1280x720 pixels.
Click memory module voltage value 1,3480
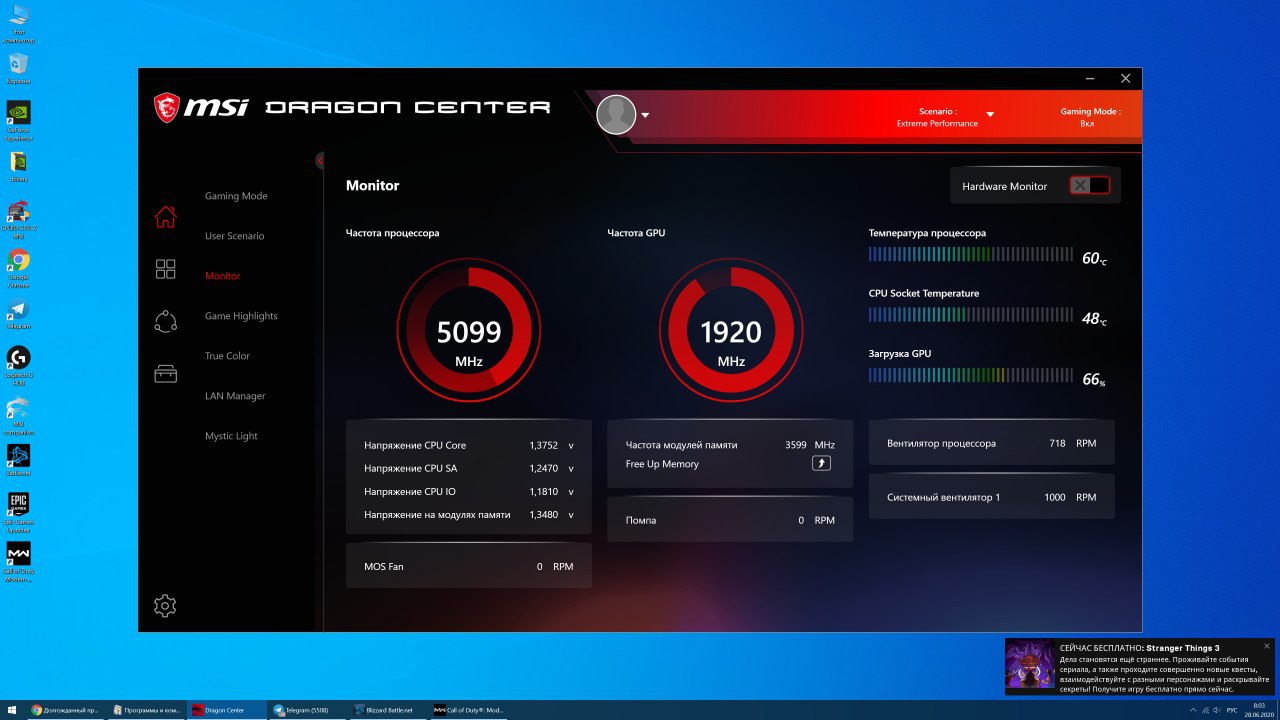pyautogui.click(x=544, y=514)
